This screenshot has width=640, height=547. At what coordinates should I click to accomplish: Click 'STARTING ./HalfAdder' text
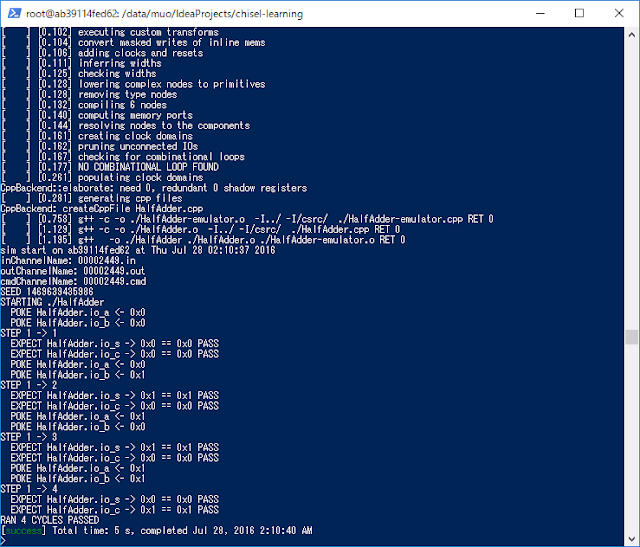[x=52, y=302]
